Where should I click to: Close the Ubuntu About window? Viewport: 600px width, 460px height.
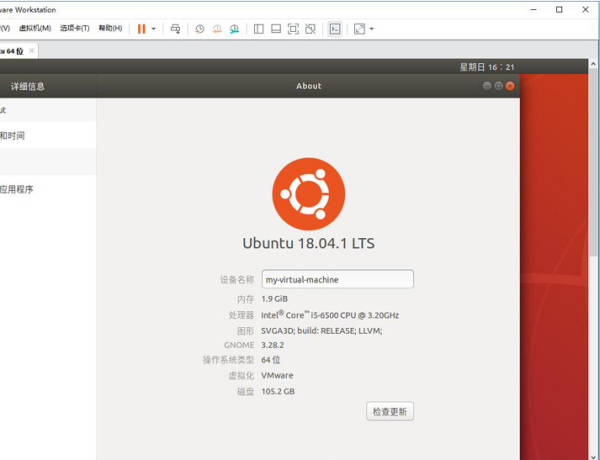[x=510, y=86]
